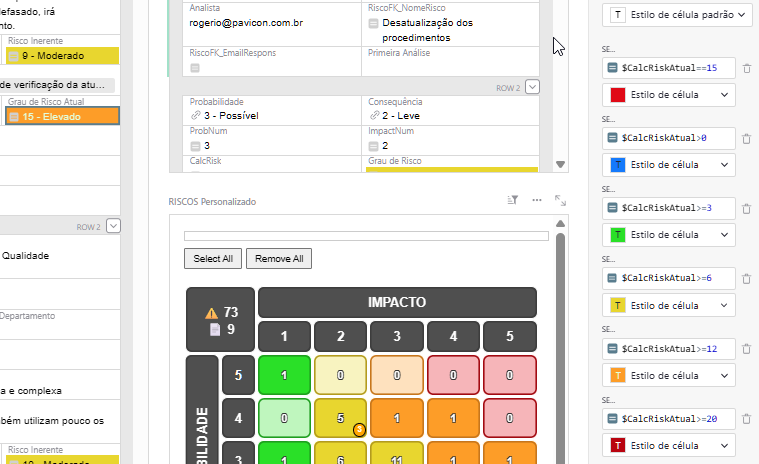Screen dimensions: 759x464
Task: Click the Remove All button
Action: 279,259
